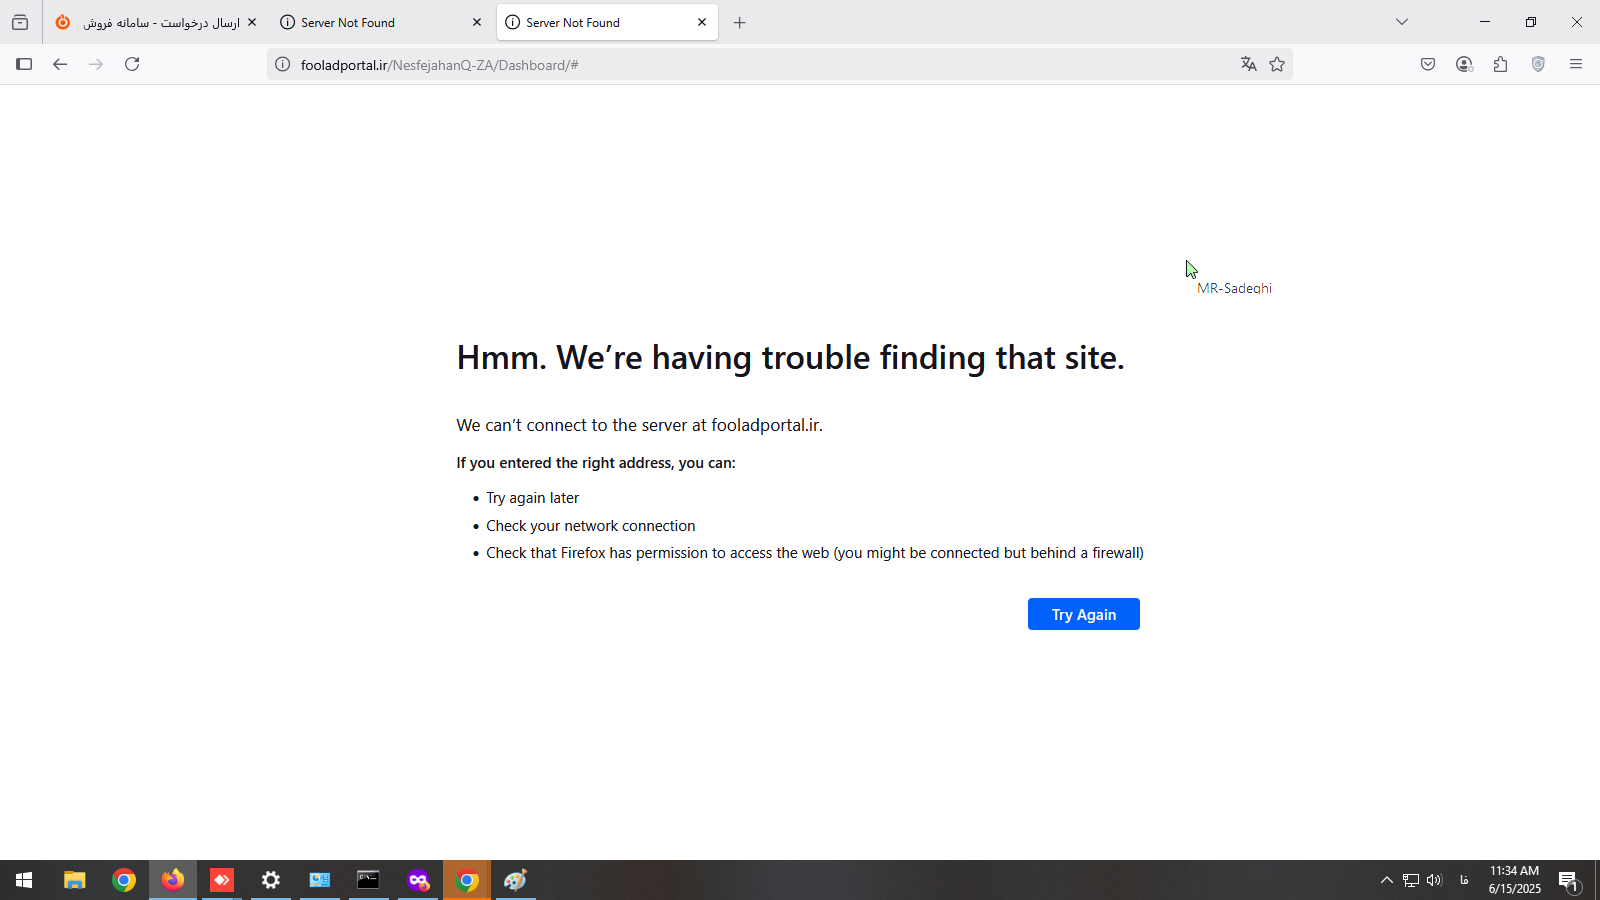Expand the list all tabs dropdown
The height and width of the screenshot is (900, 1600).
1402,22
